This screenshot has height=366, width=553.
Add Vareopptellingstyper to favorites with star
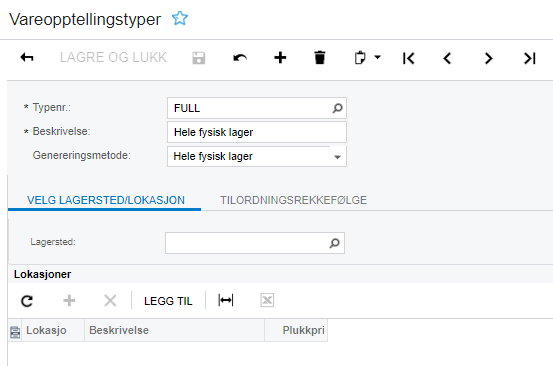[x=180, y=18]
